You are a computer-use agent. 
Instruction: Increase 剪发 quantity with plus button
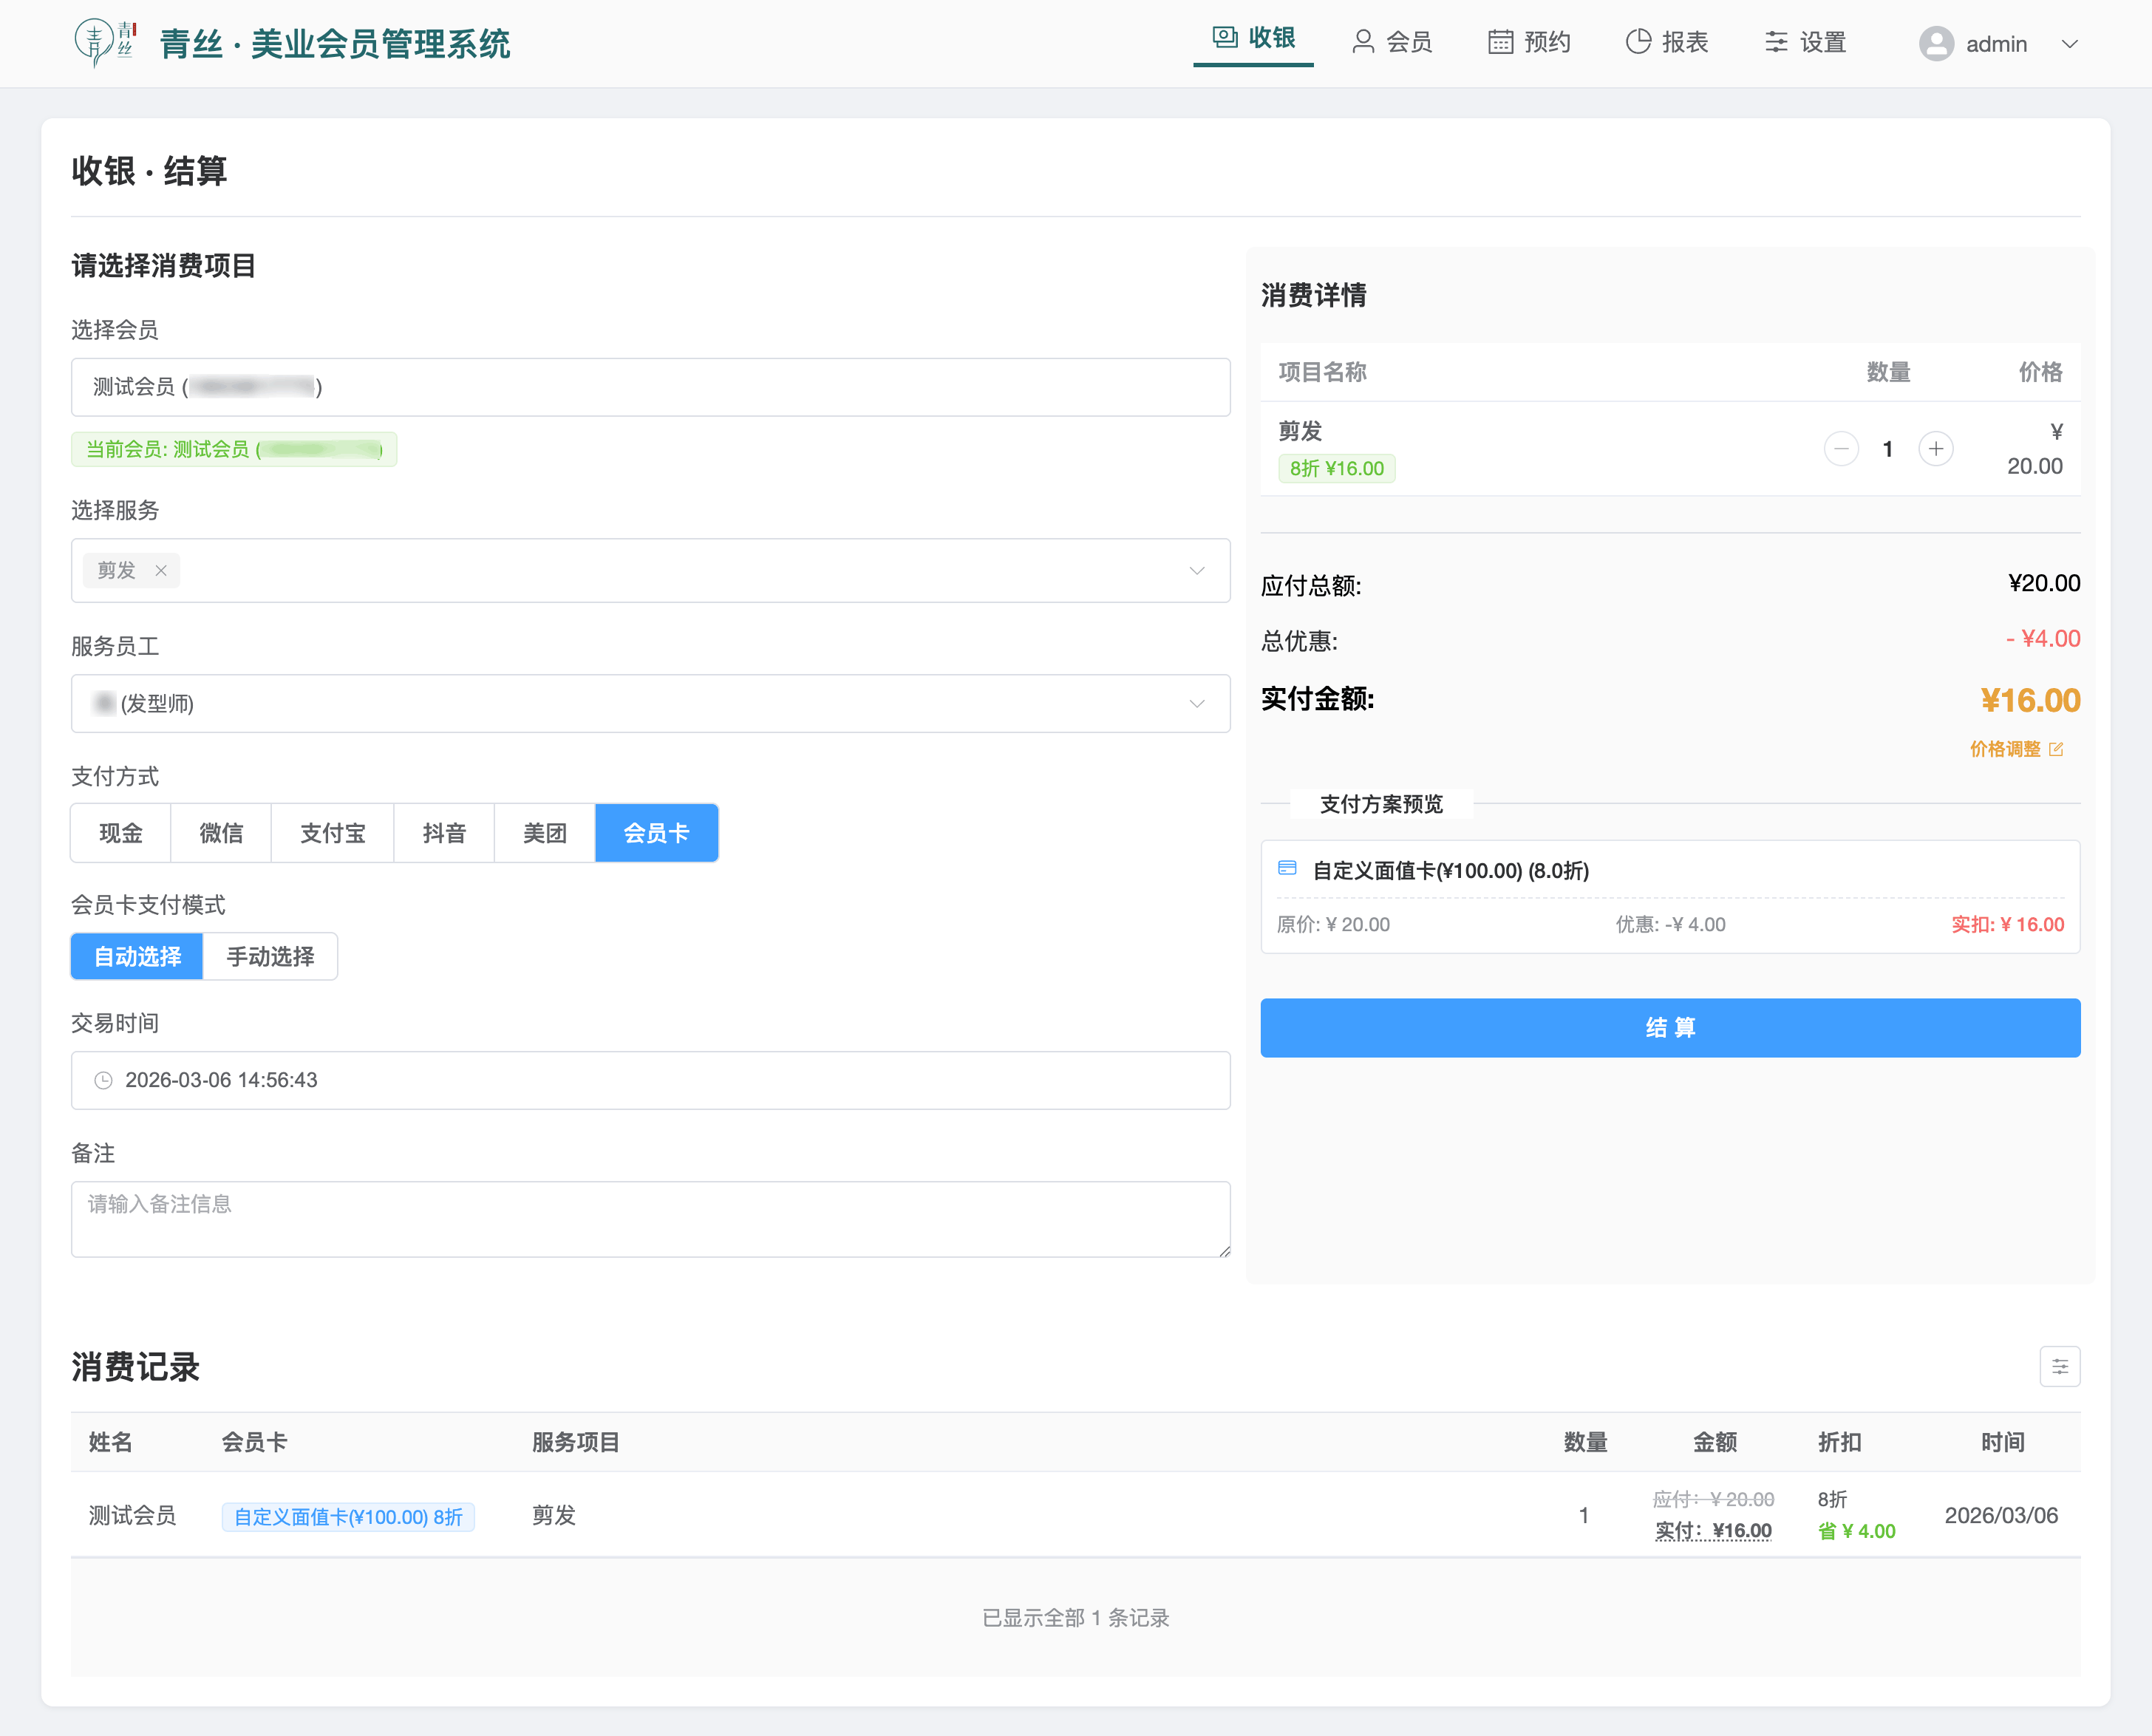tap(1936, 449)
